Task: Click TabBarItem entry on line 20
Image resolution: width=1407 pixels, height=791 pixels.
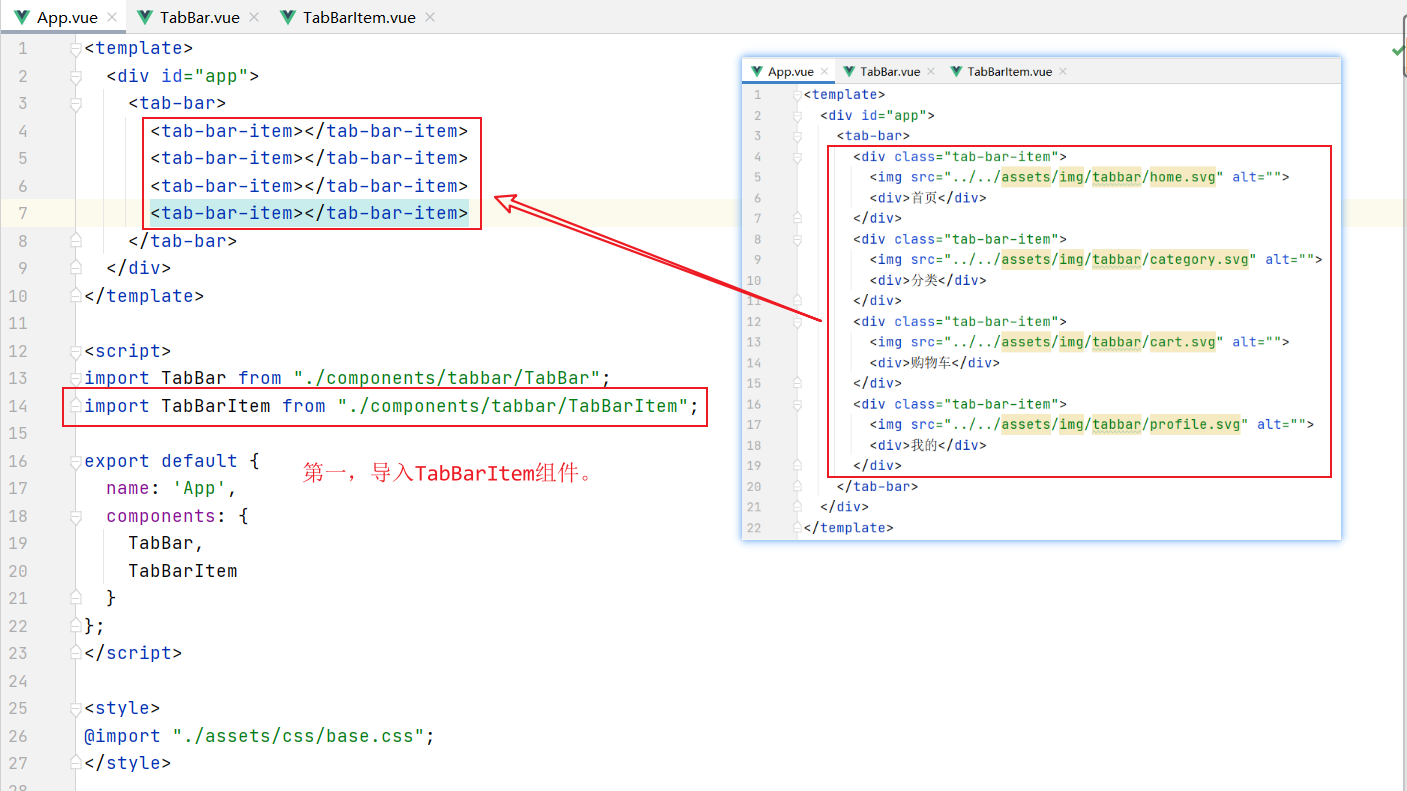Action: 183,571
